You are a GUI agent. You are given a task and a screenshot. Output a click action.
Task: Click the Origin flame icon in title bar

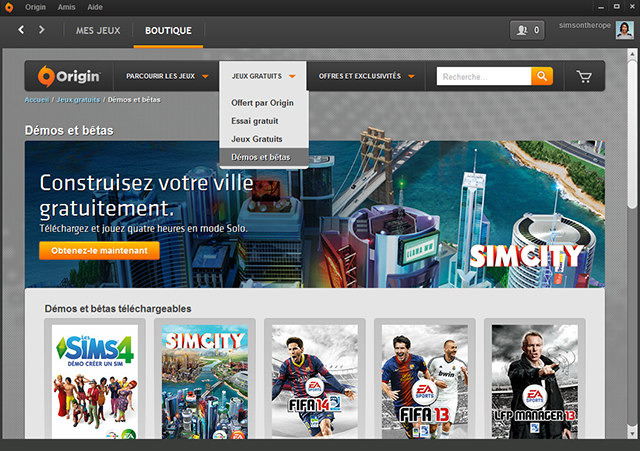click(9, 7)
